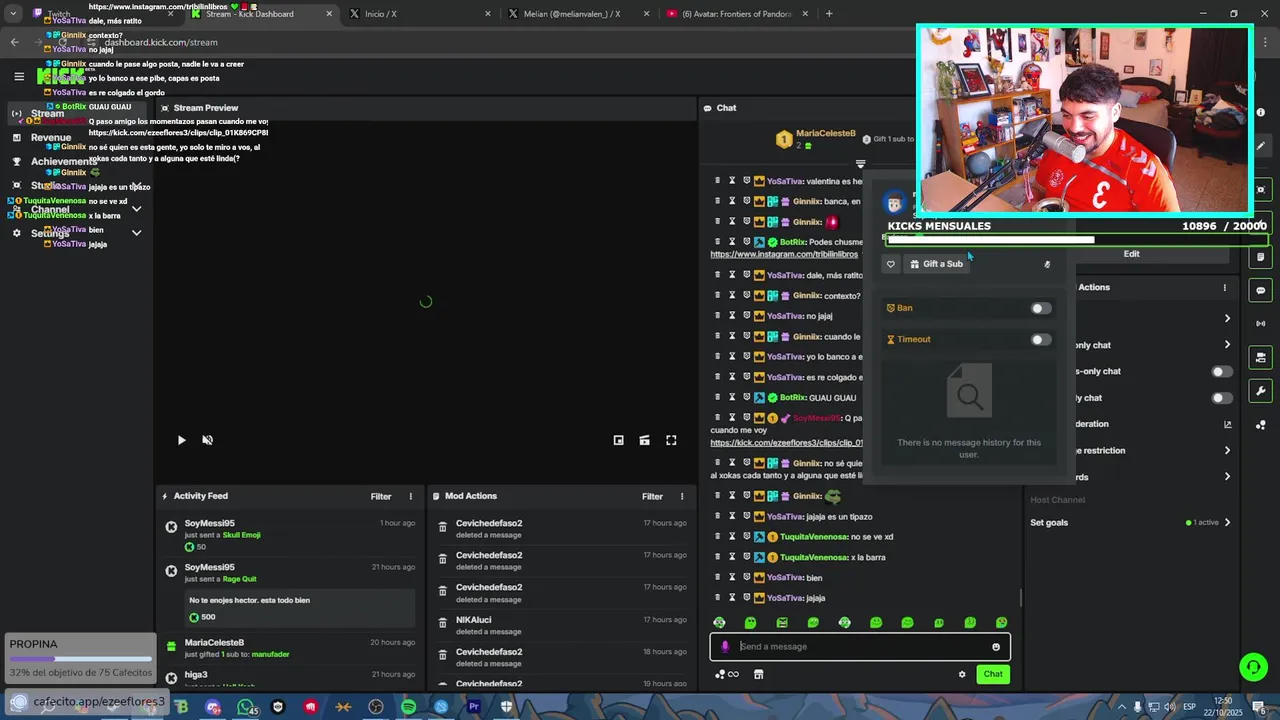Toggle the subscribers-only chat switch
Screen dimensions: 1280x720
click(1221, 371)
